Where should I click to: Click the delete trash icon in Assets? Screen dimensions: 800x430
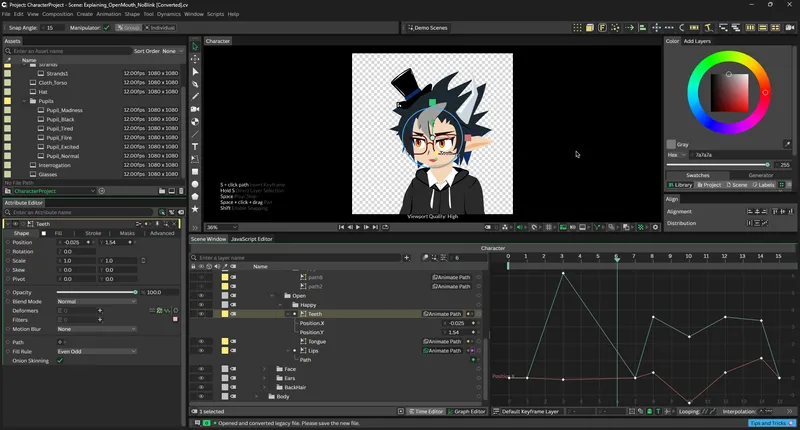click(181, 191)
